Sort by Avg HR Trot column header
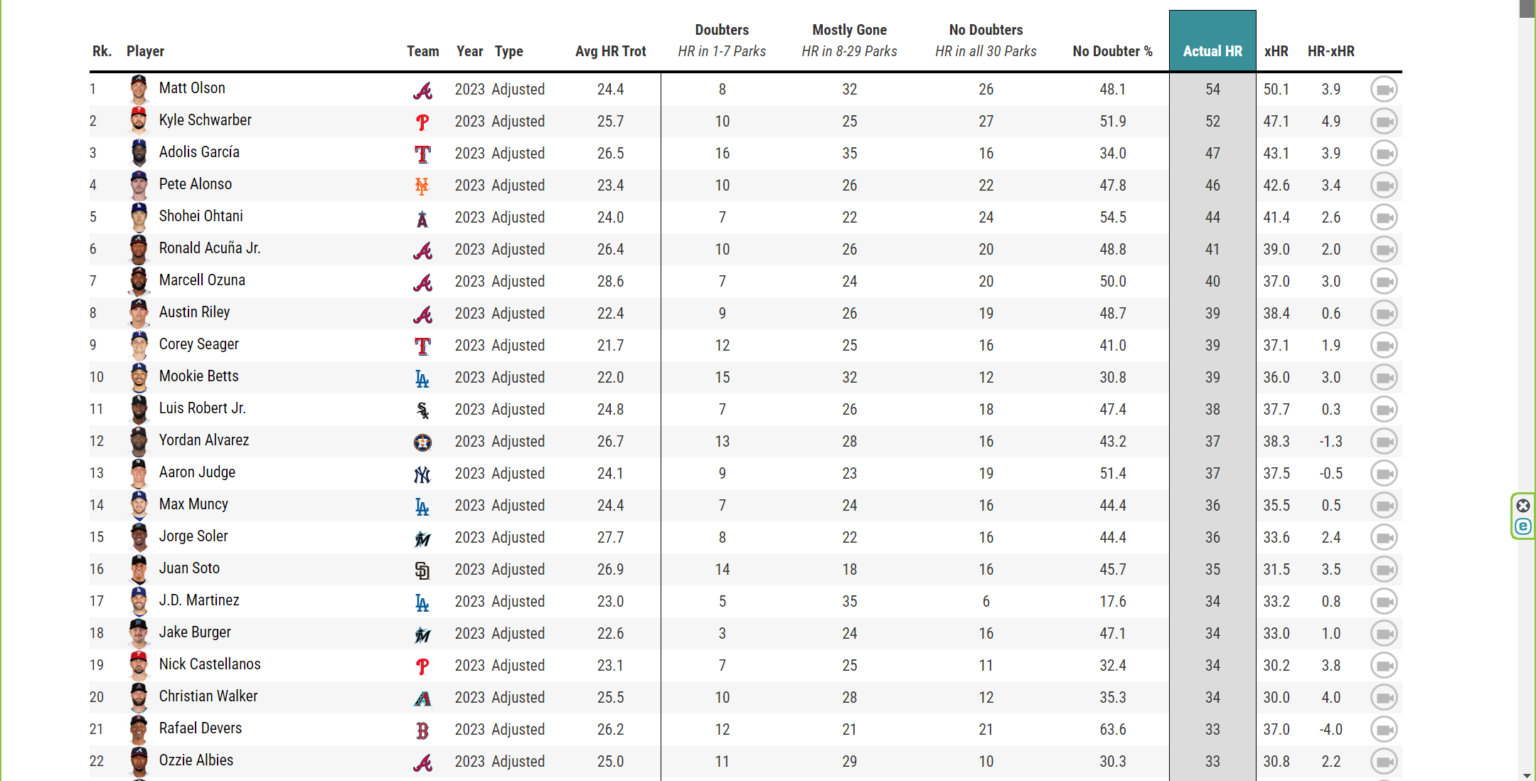 point(610,51)
